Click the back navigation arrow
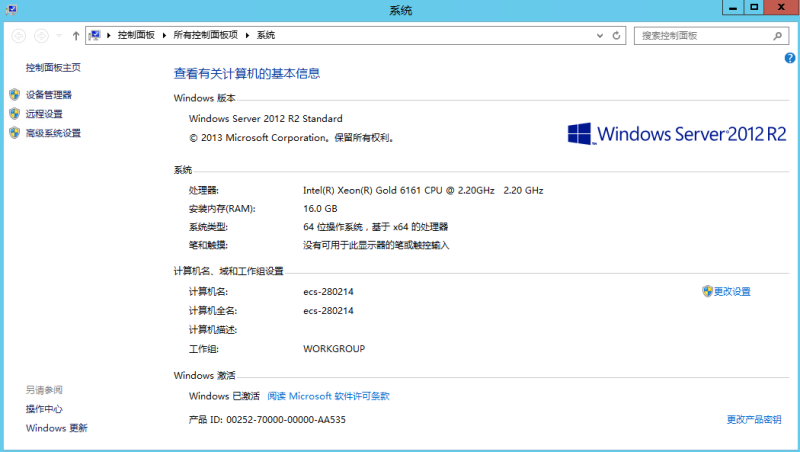Image resolution: width=800 pixels, height=452 pixels. pyautogui.click(x=18, y=35)
